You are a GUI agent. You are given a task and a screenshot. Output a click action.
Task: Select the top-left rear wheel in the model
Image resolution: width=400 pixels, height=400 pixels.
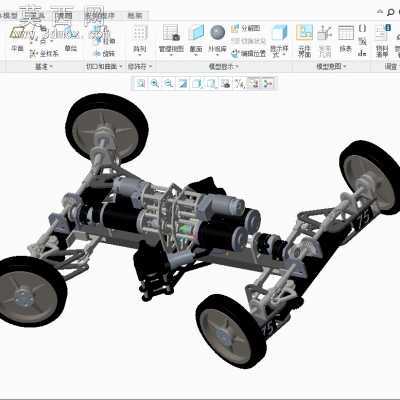[107, 128]
